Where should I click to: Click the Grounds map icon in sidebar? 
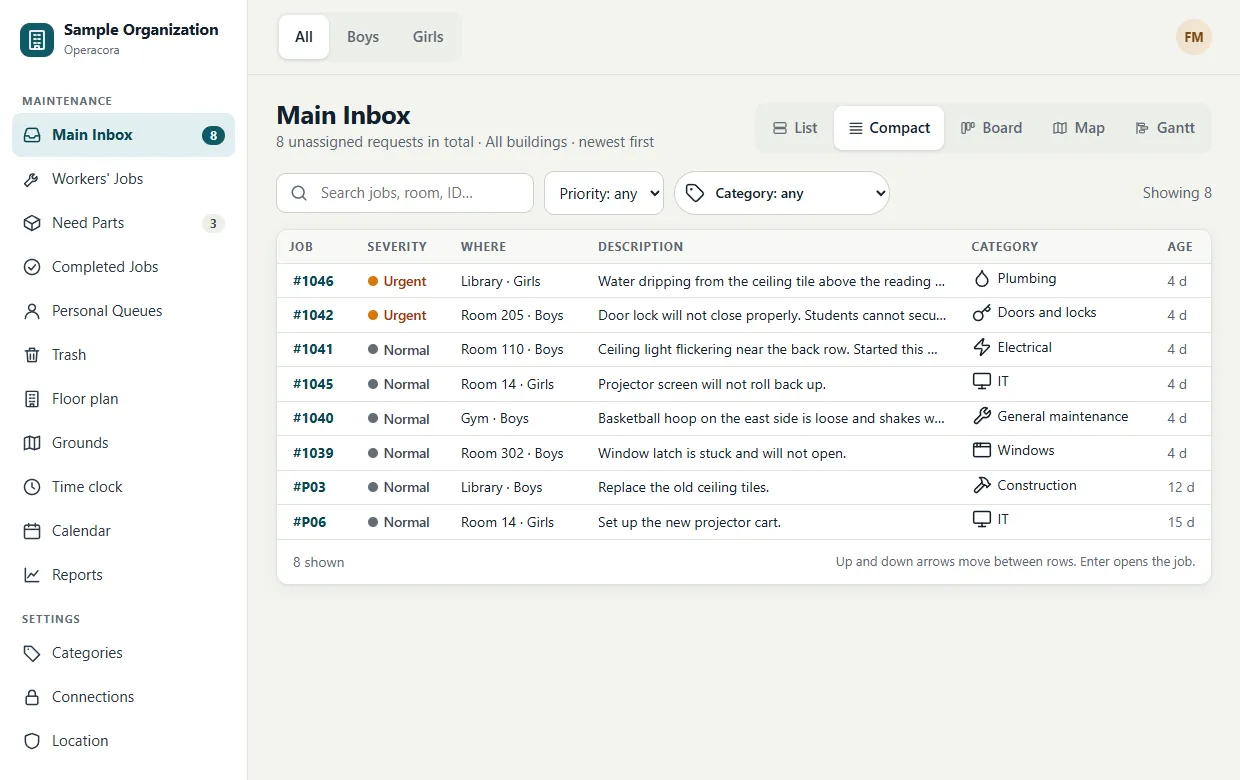click(32, 443)
